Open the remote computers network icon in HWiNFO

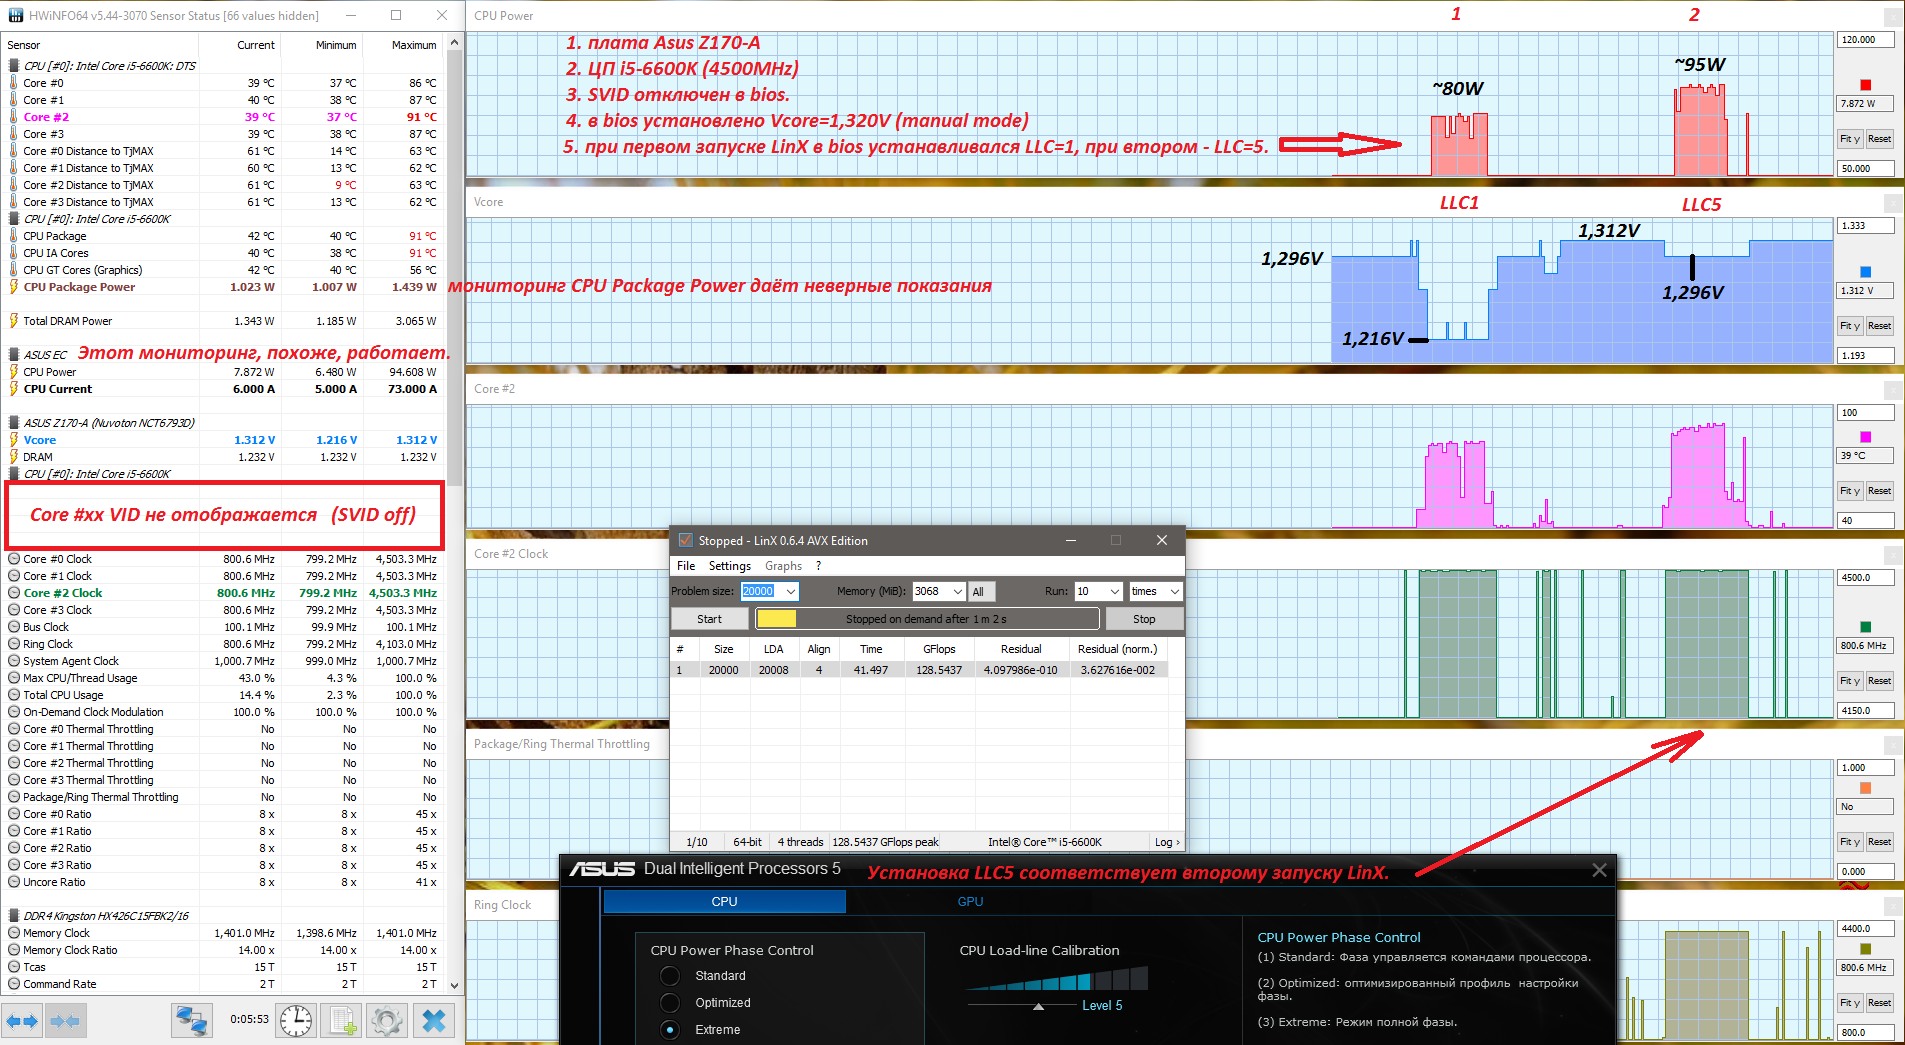click(x=191, y=1021)
